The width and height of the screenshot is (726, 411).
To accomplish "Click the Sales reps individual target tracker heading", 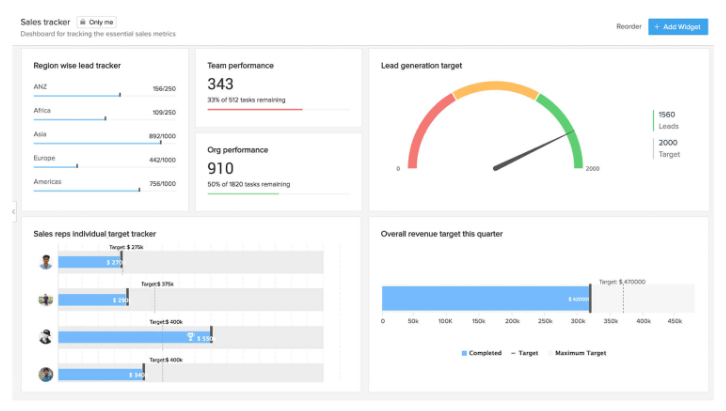I will tap(94, 234).
